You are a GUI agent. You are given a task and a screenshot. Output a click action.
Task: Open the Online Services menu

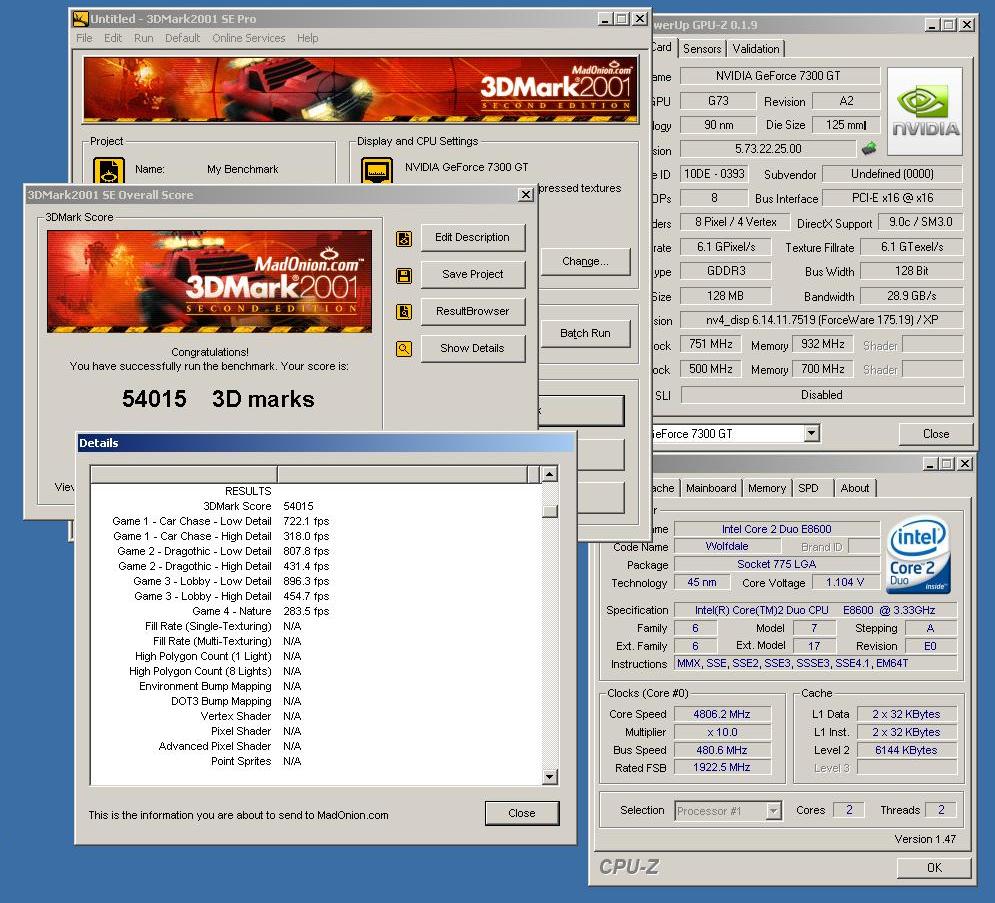[249, 38]
